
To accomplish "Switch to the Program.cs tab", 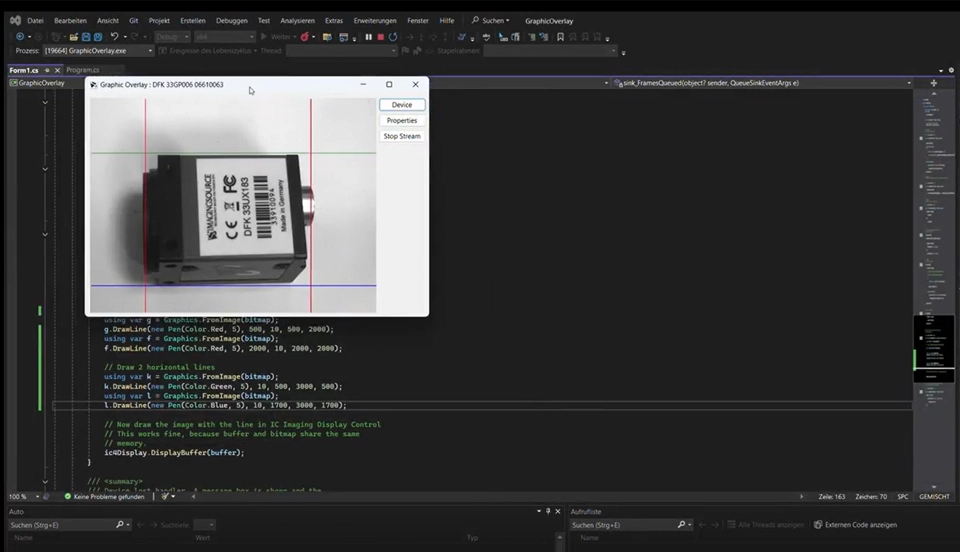I will point(82,70).
